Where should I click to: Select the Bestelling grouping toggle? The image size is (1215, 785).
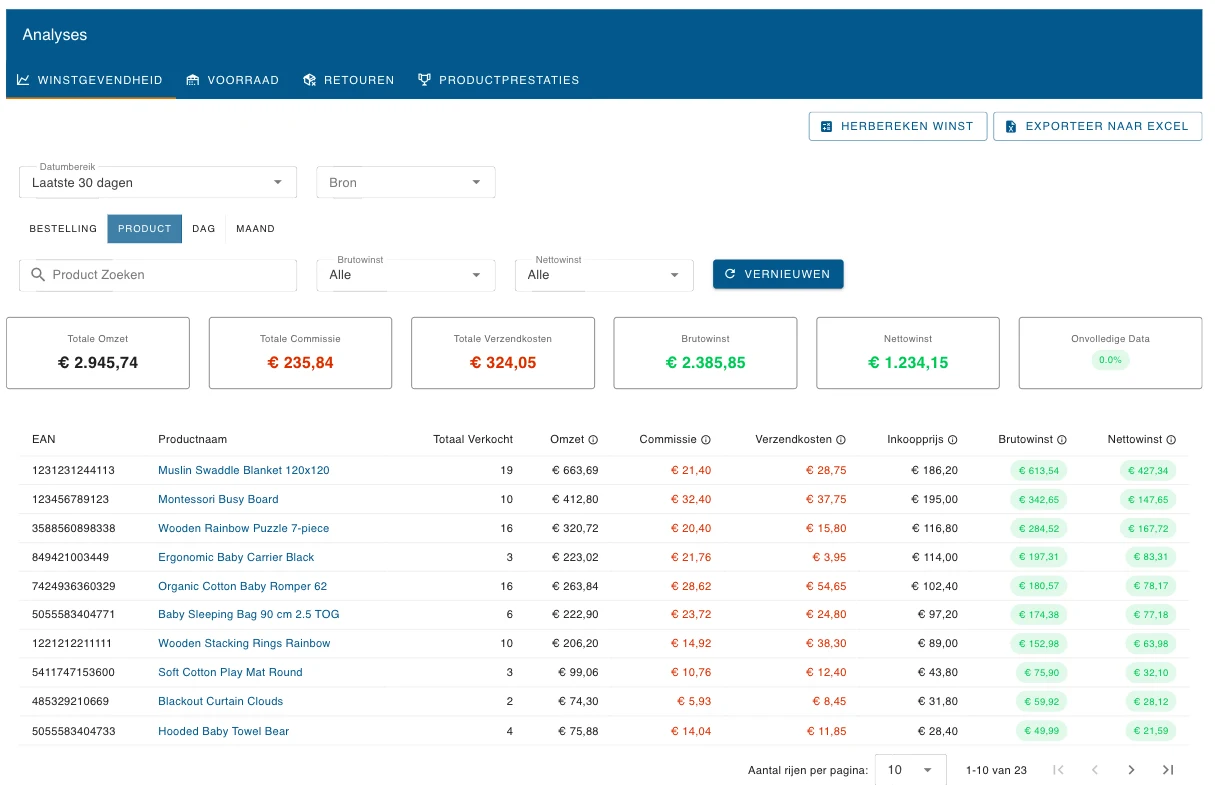63,229
